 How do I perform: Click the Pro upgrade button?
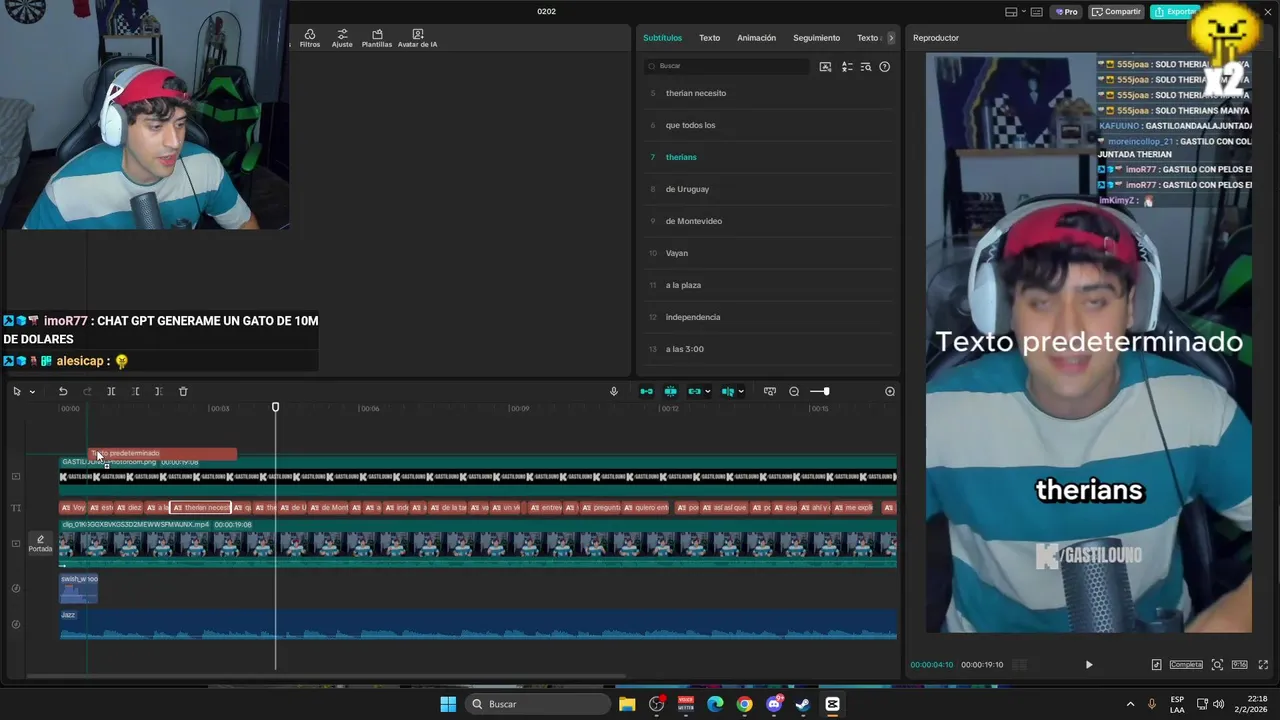coord(1067,12)
